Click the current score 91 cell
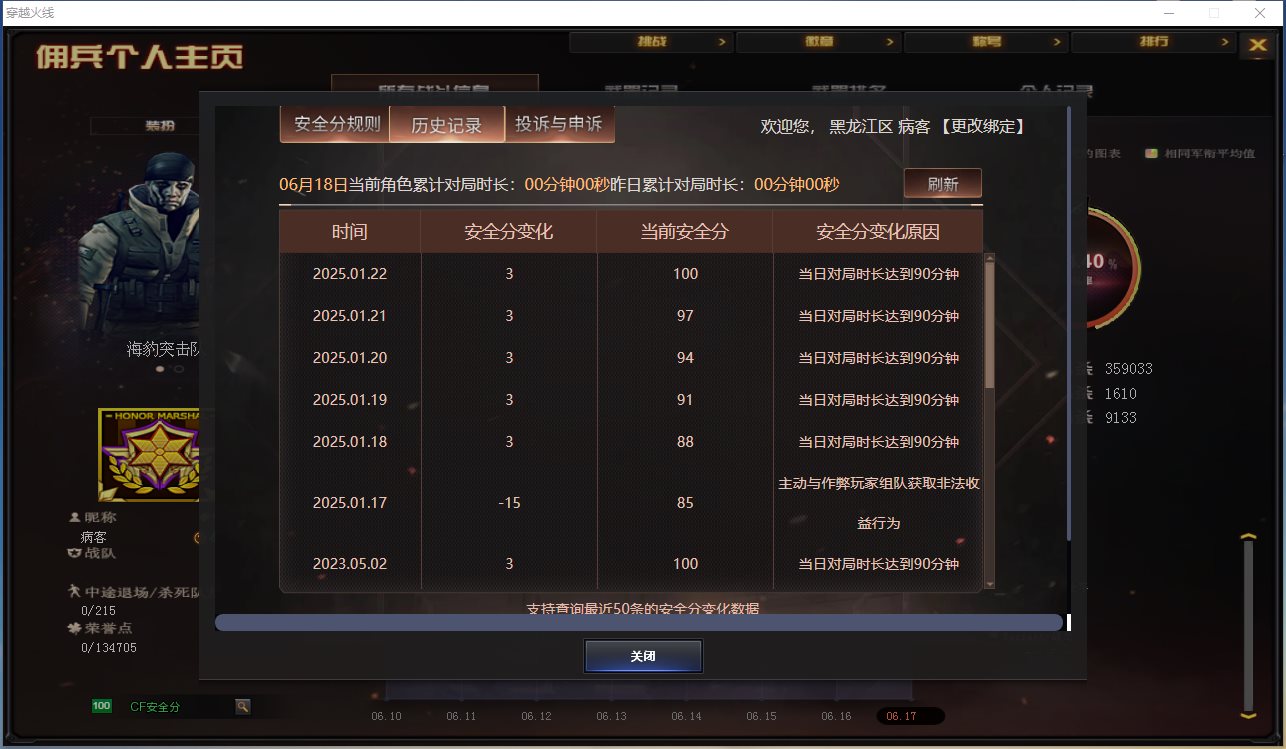1286x749 pixels. pyautogui.click(x=685, y=400)
